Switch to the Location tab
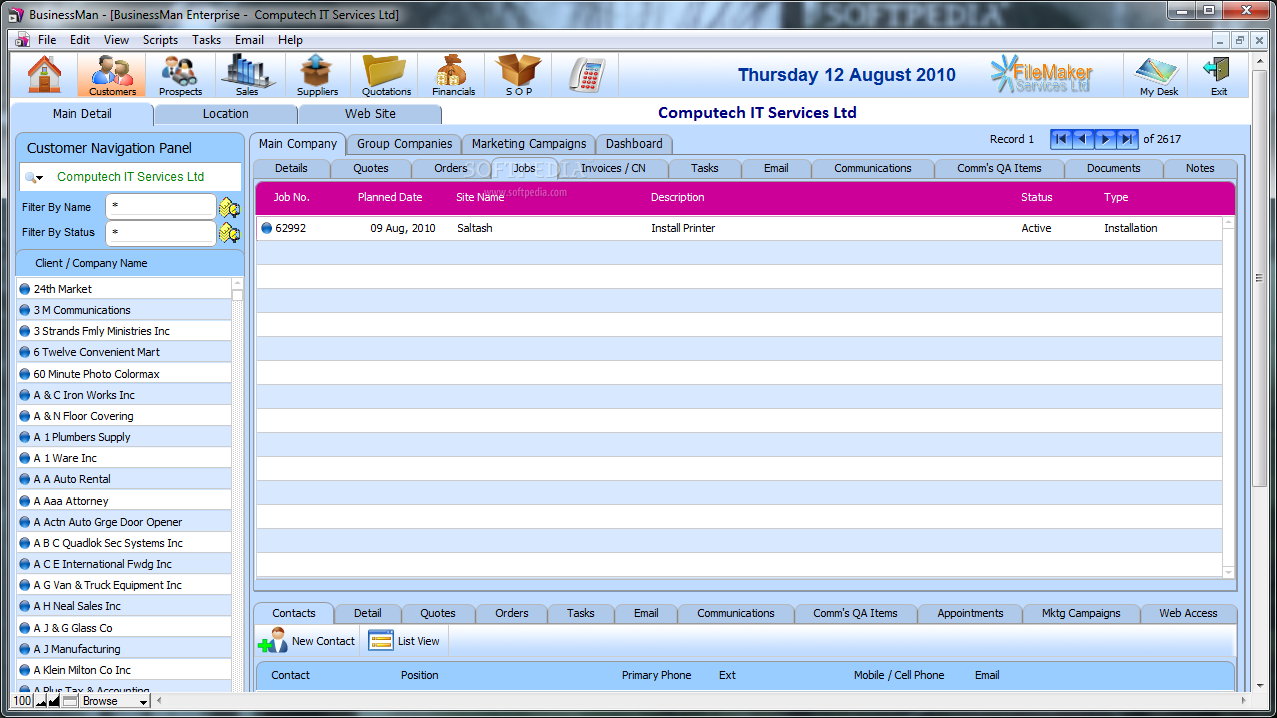 tap(226, 114)
